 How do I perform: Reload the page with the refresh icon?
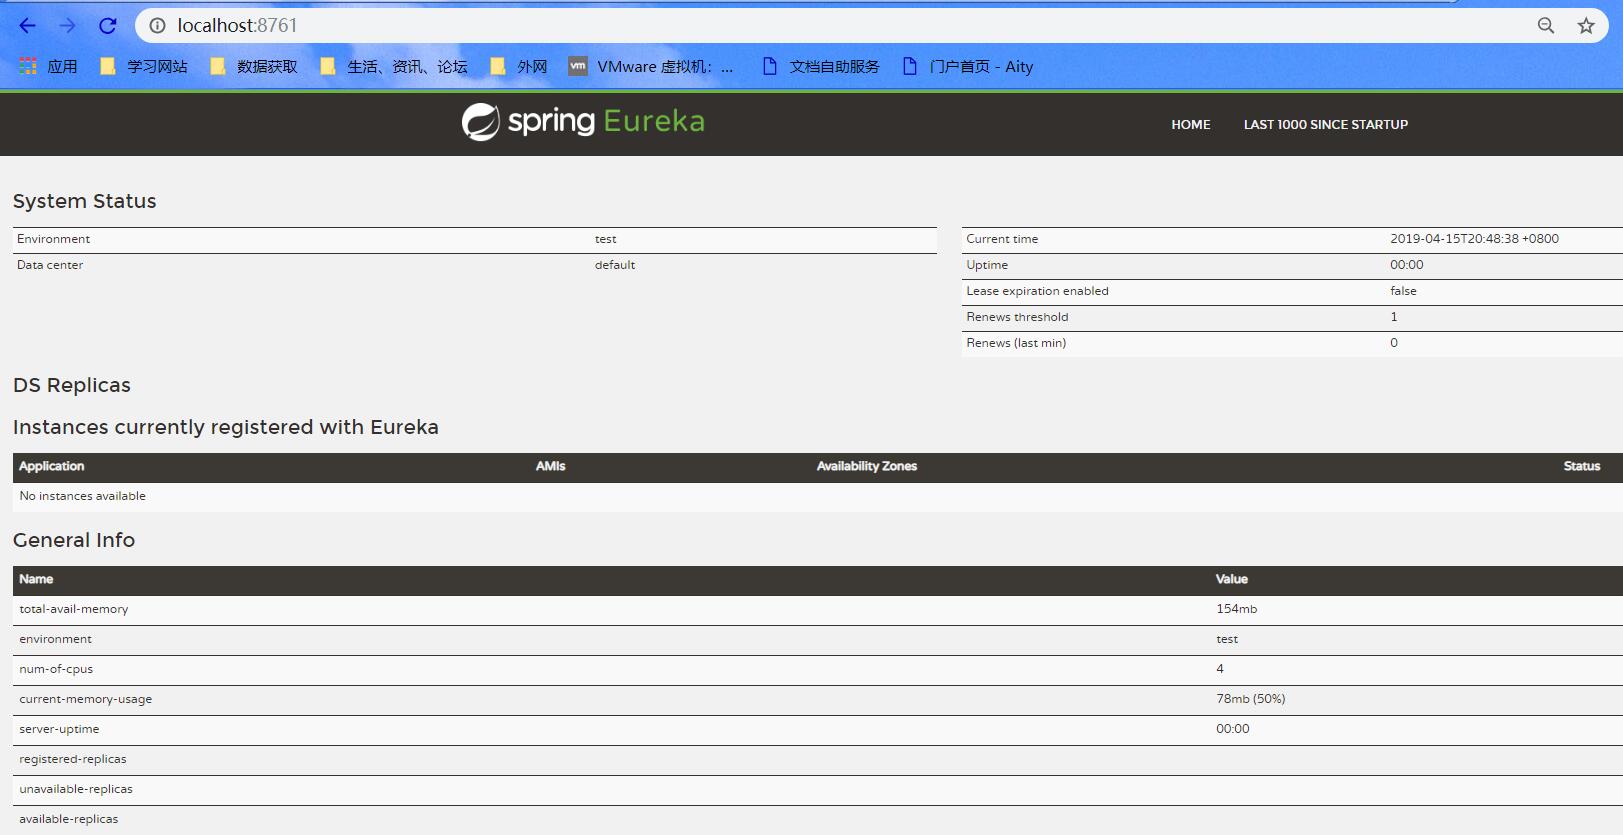[x=108, y=26]
